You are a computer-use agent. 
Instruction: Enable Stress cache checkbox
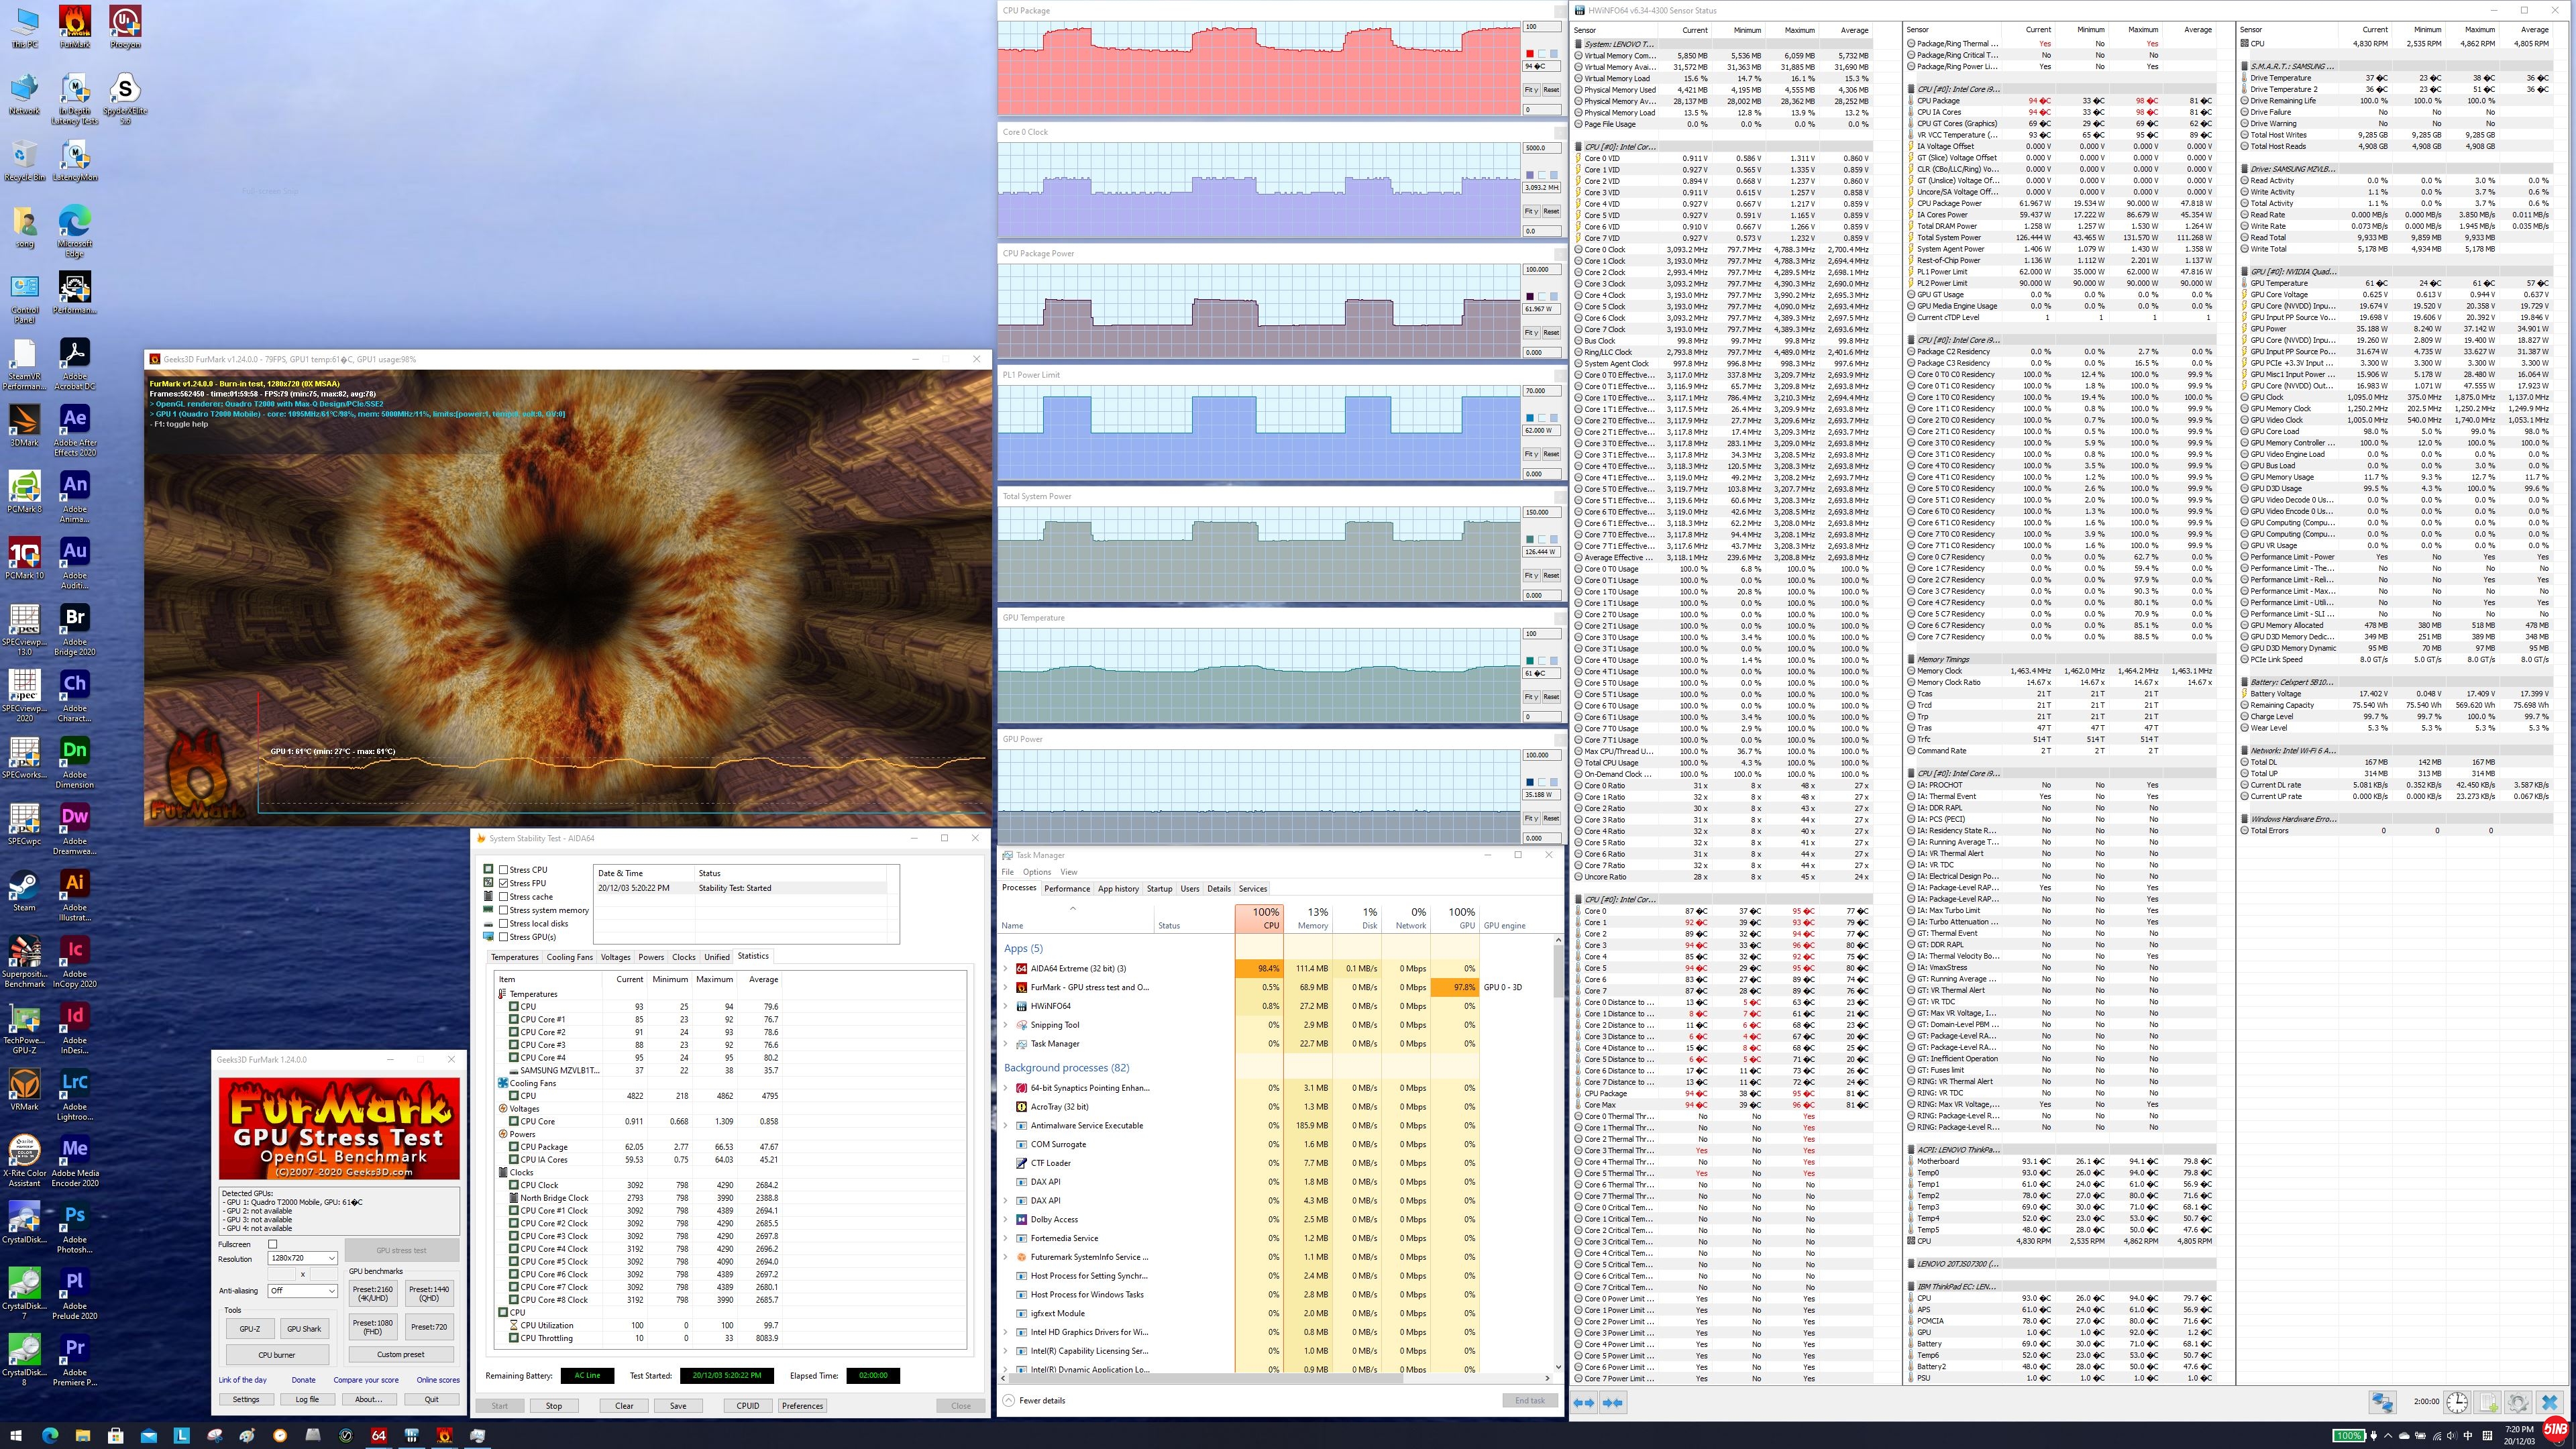click(x=504, y=897)
